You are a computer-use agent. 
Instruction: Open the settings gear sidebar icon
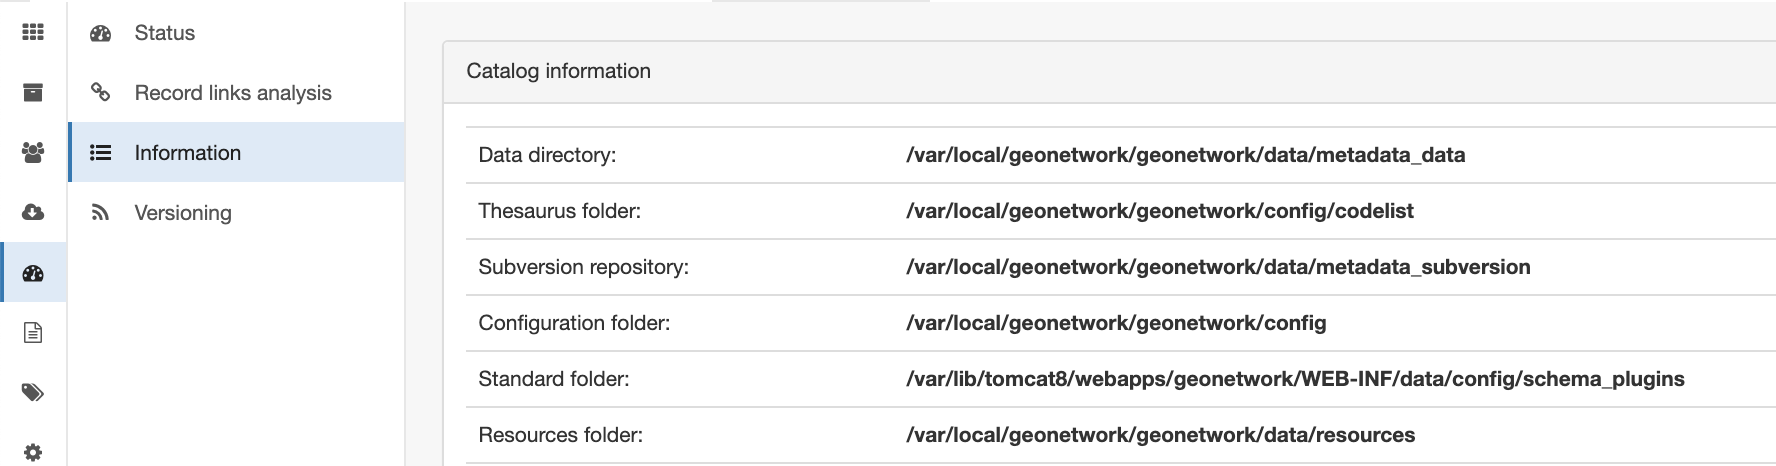[x=33, y=452]
